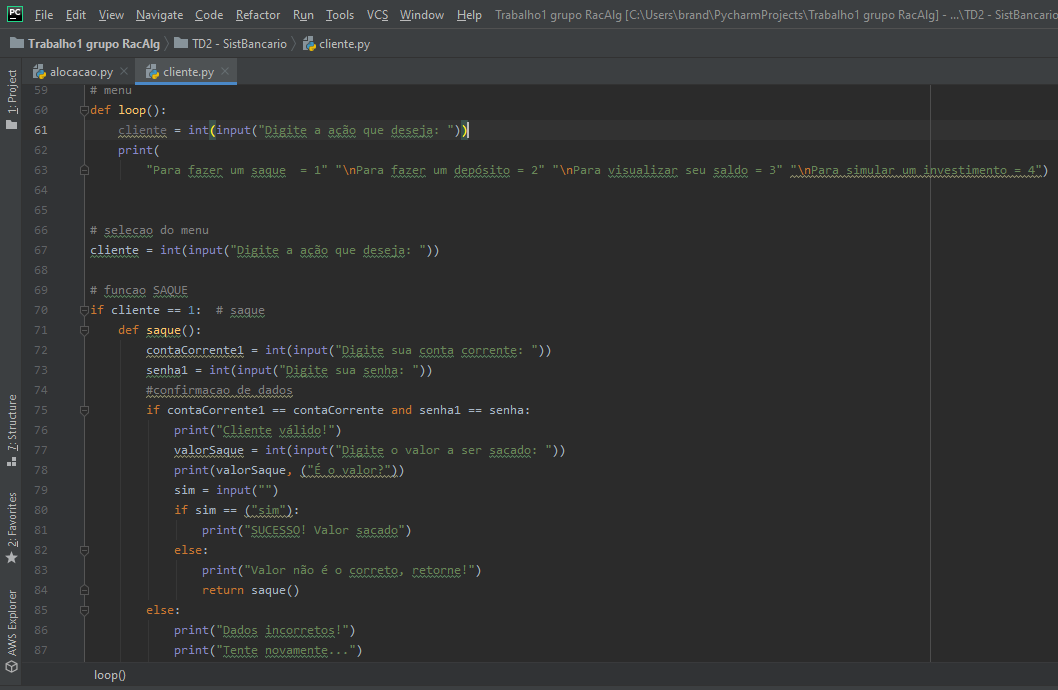The height and width of the screenshot is (690, 1058).
Task: Open the AWS Explorer tool window
Action: tap(11, 631)
